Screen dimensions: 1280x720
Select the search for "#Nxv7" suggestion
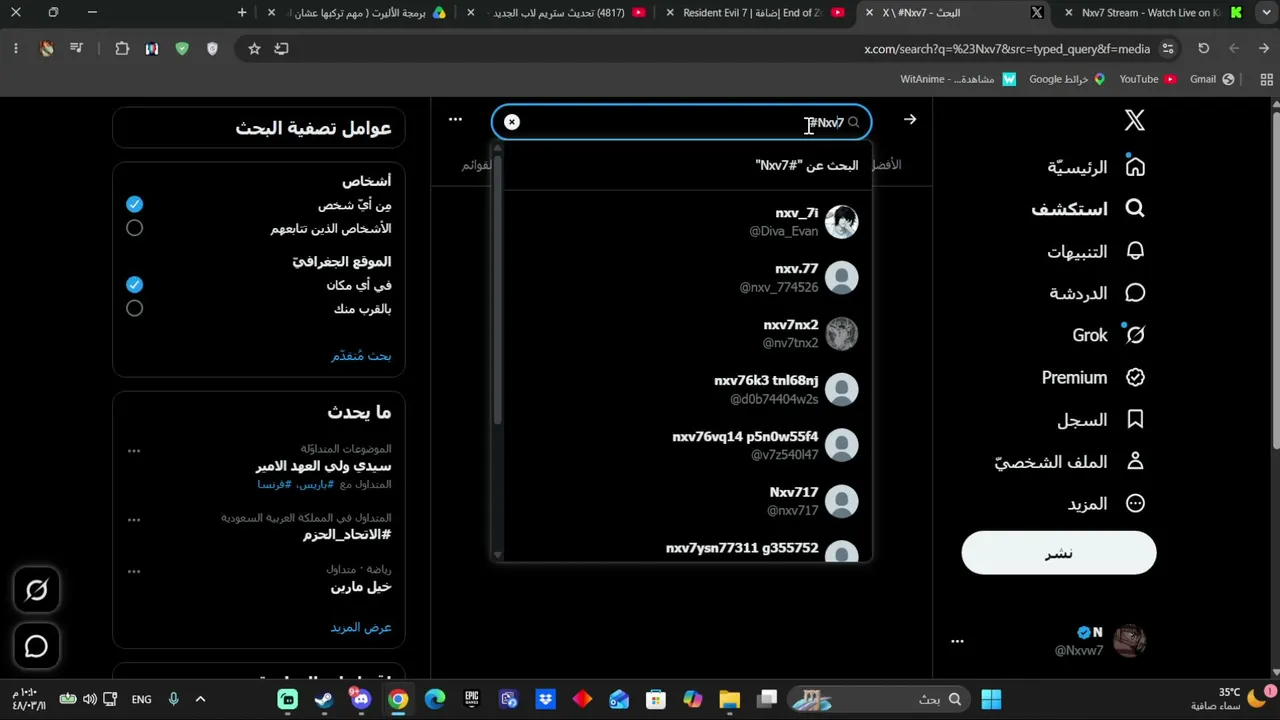682,165
